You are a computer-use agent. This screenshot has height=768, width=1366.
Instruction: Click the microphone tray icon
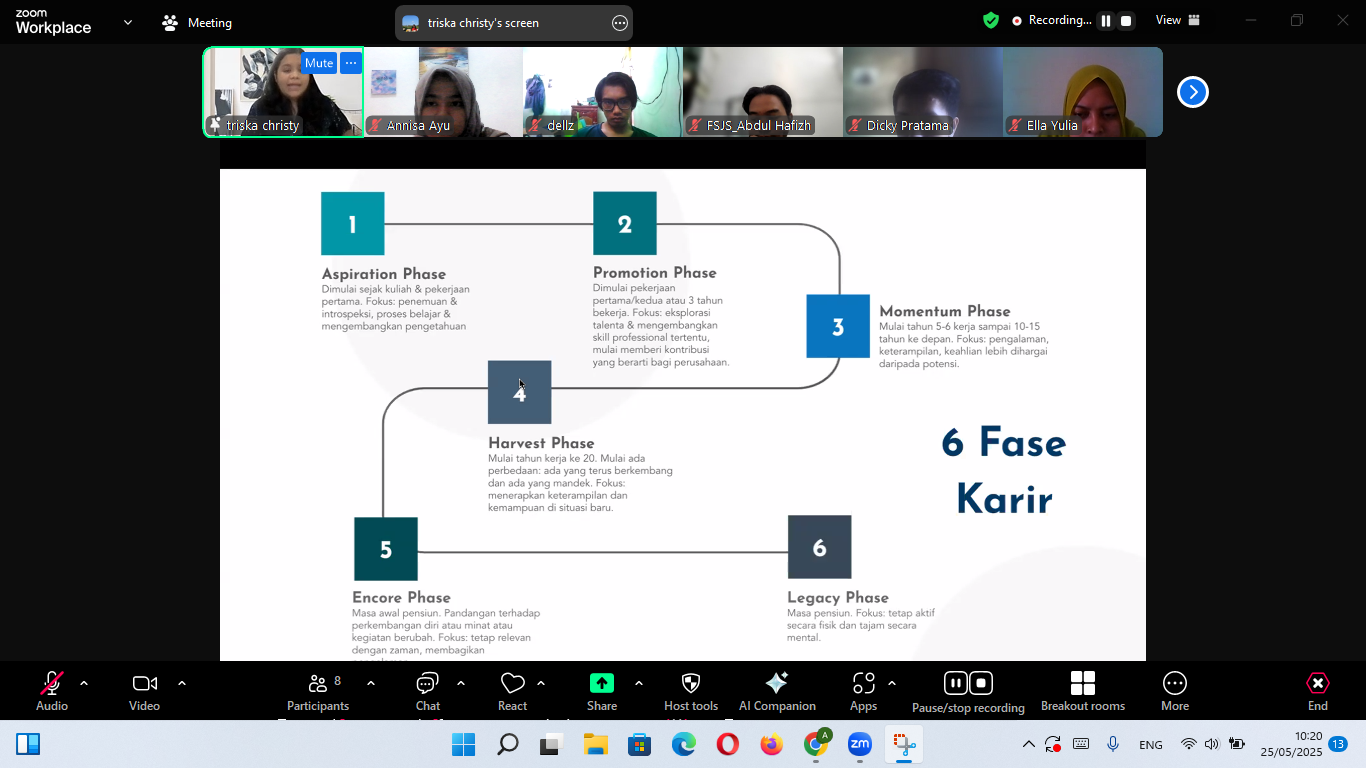[x=1113, y=744]
